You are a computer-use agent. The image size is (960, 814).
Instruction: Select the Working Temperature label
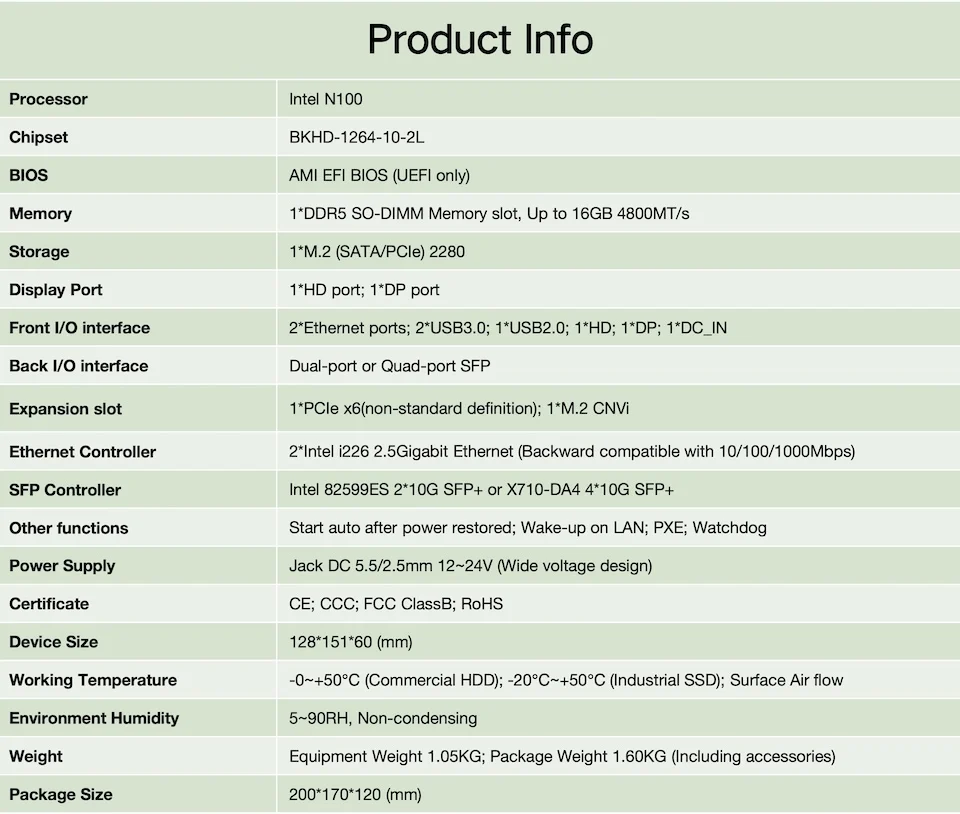coord(93,680)
